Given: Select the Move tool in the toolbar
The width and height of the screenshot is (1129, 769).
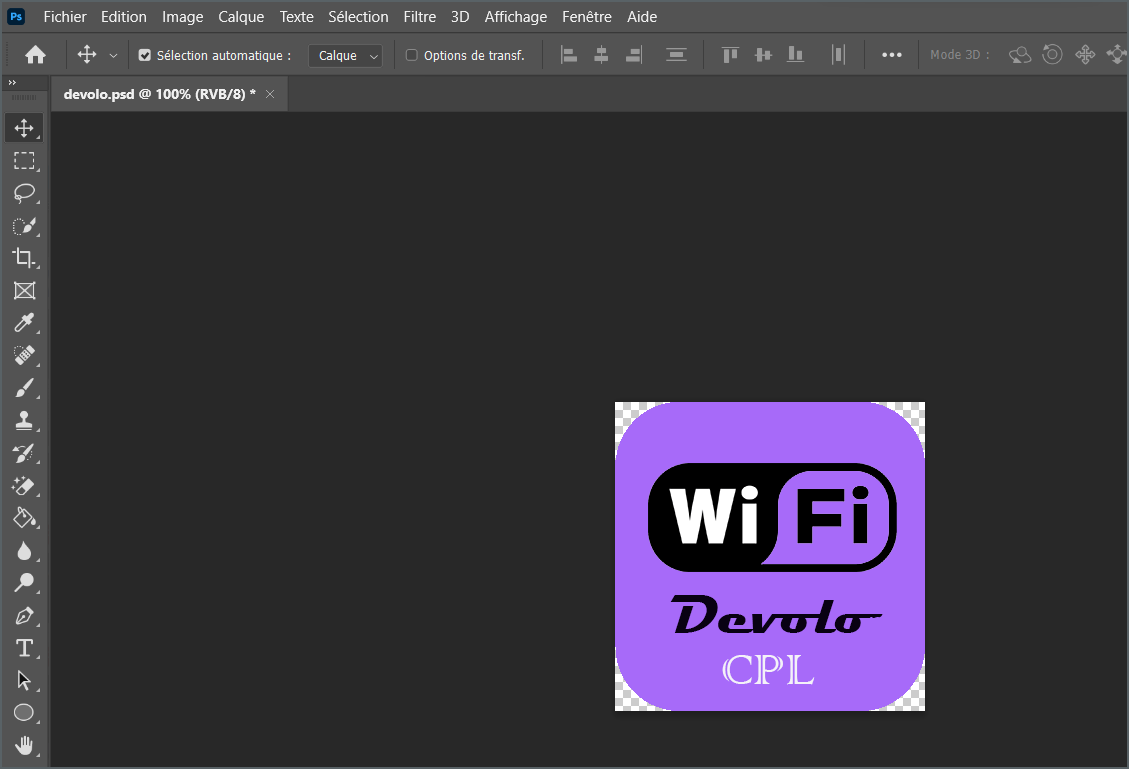Looking at the screenshot, I should (24, 128).
